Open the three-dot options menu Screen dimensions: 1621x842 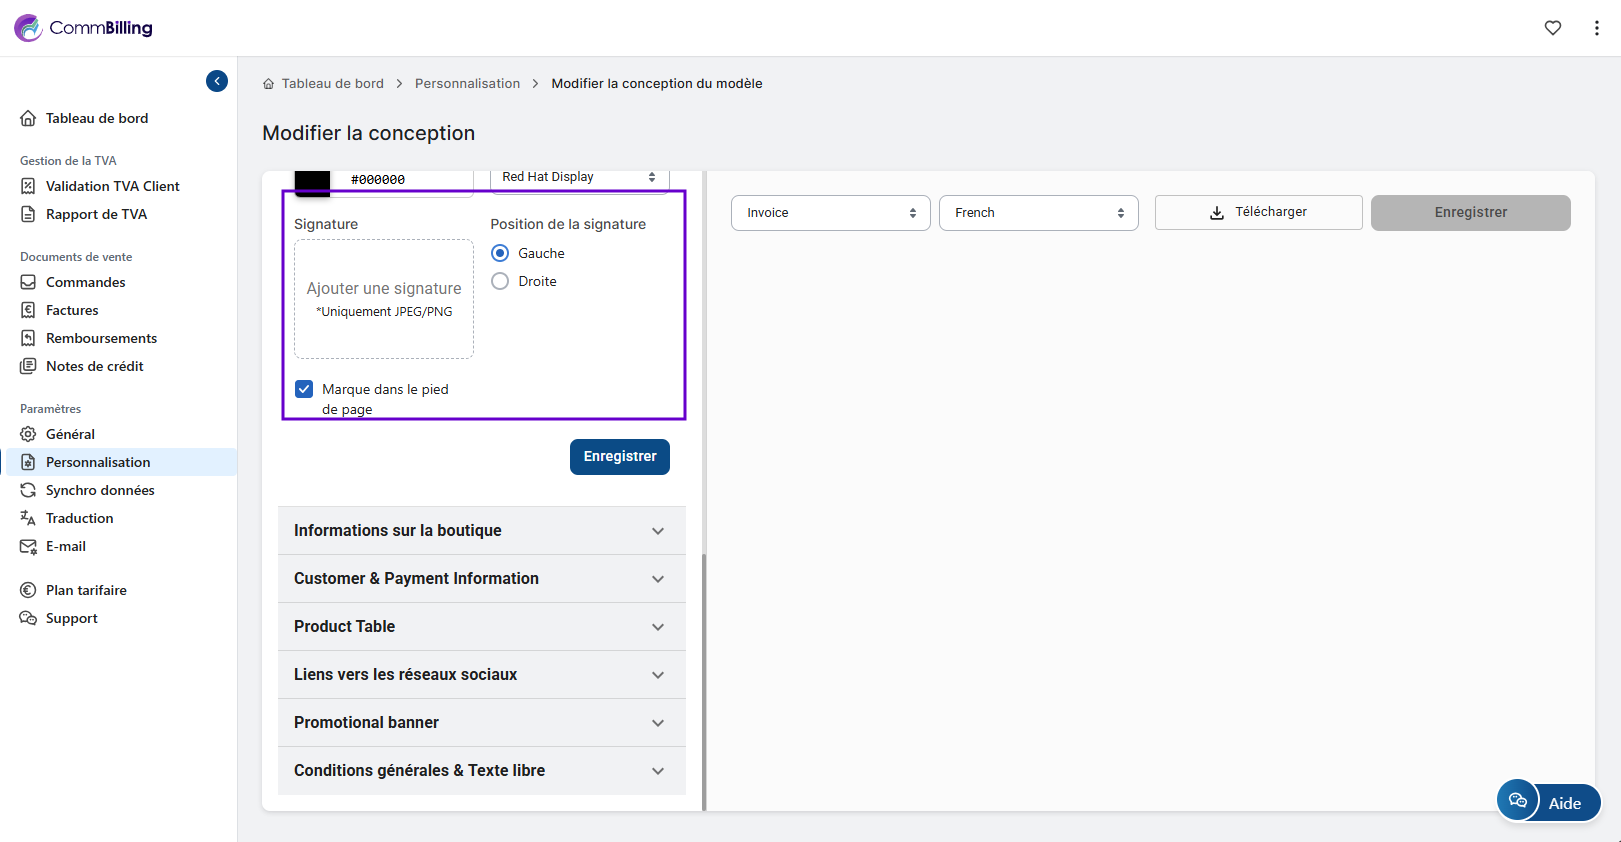pos(1596,28)
